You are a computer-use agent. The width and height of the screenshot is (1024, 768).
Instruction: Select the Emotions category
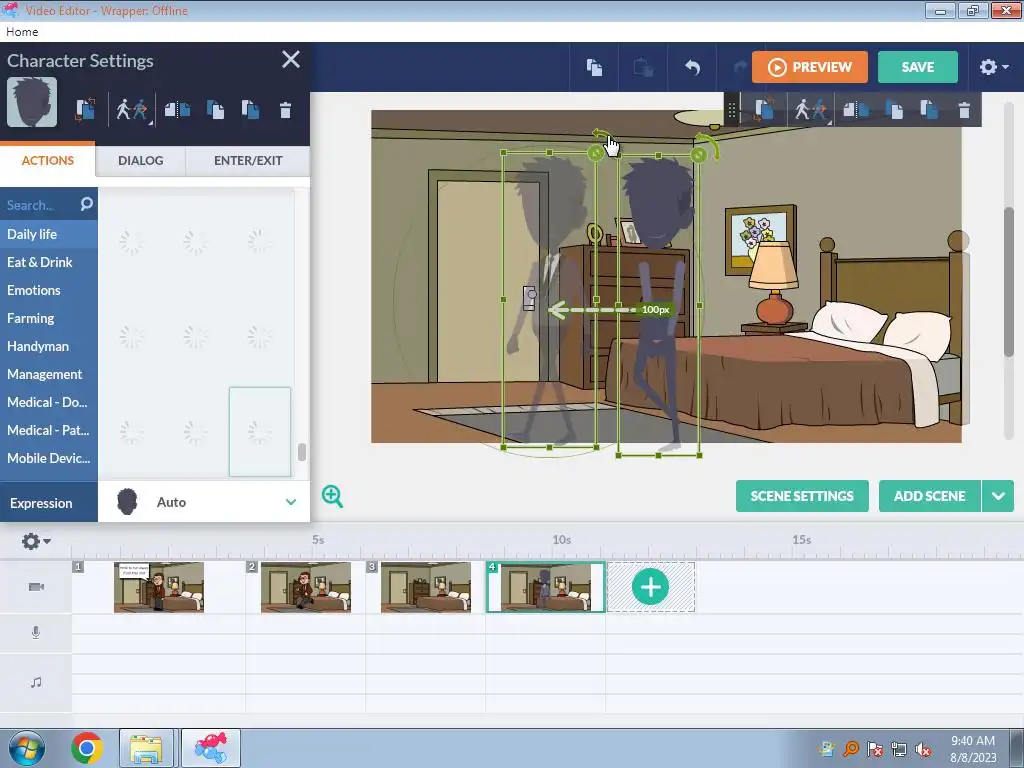[49, 290]
